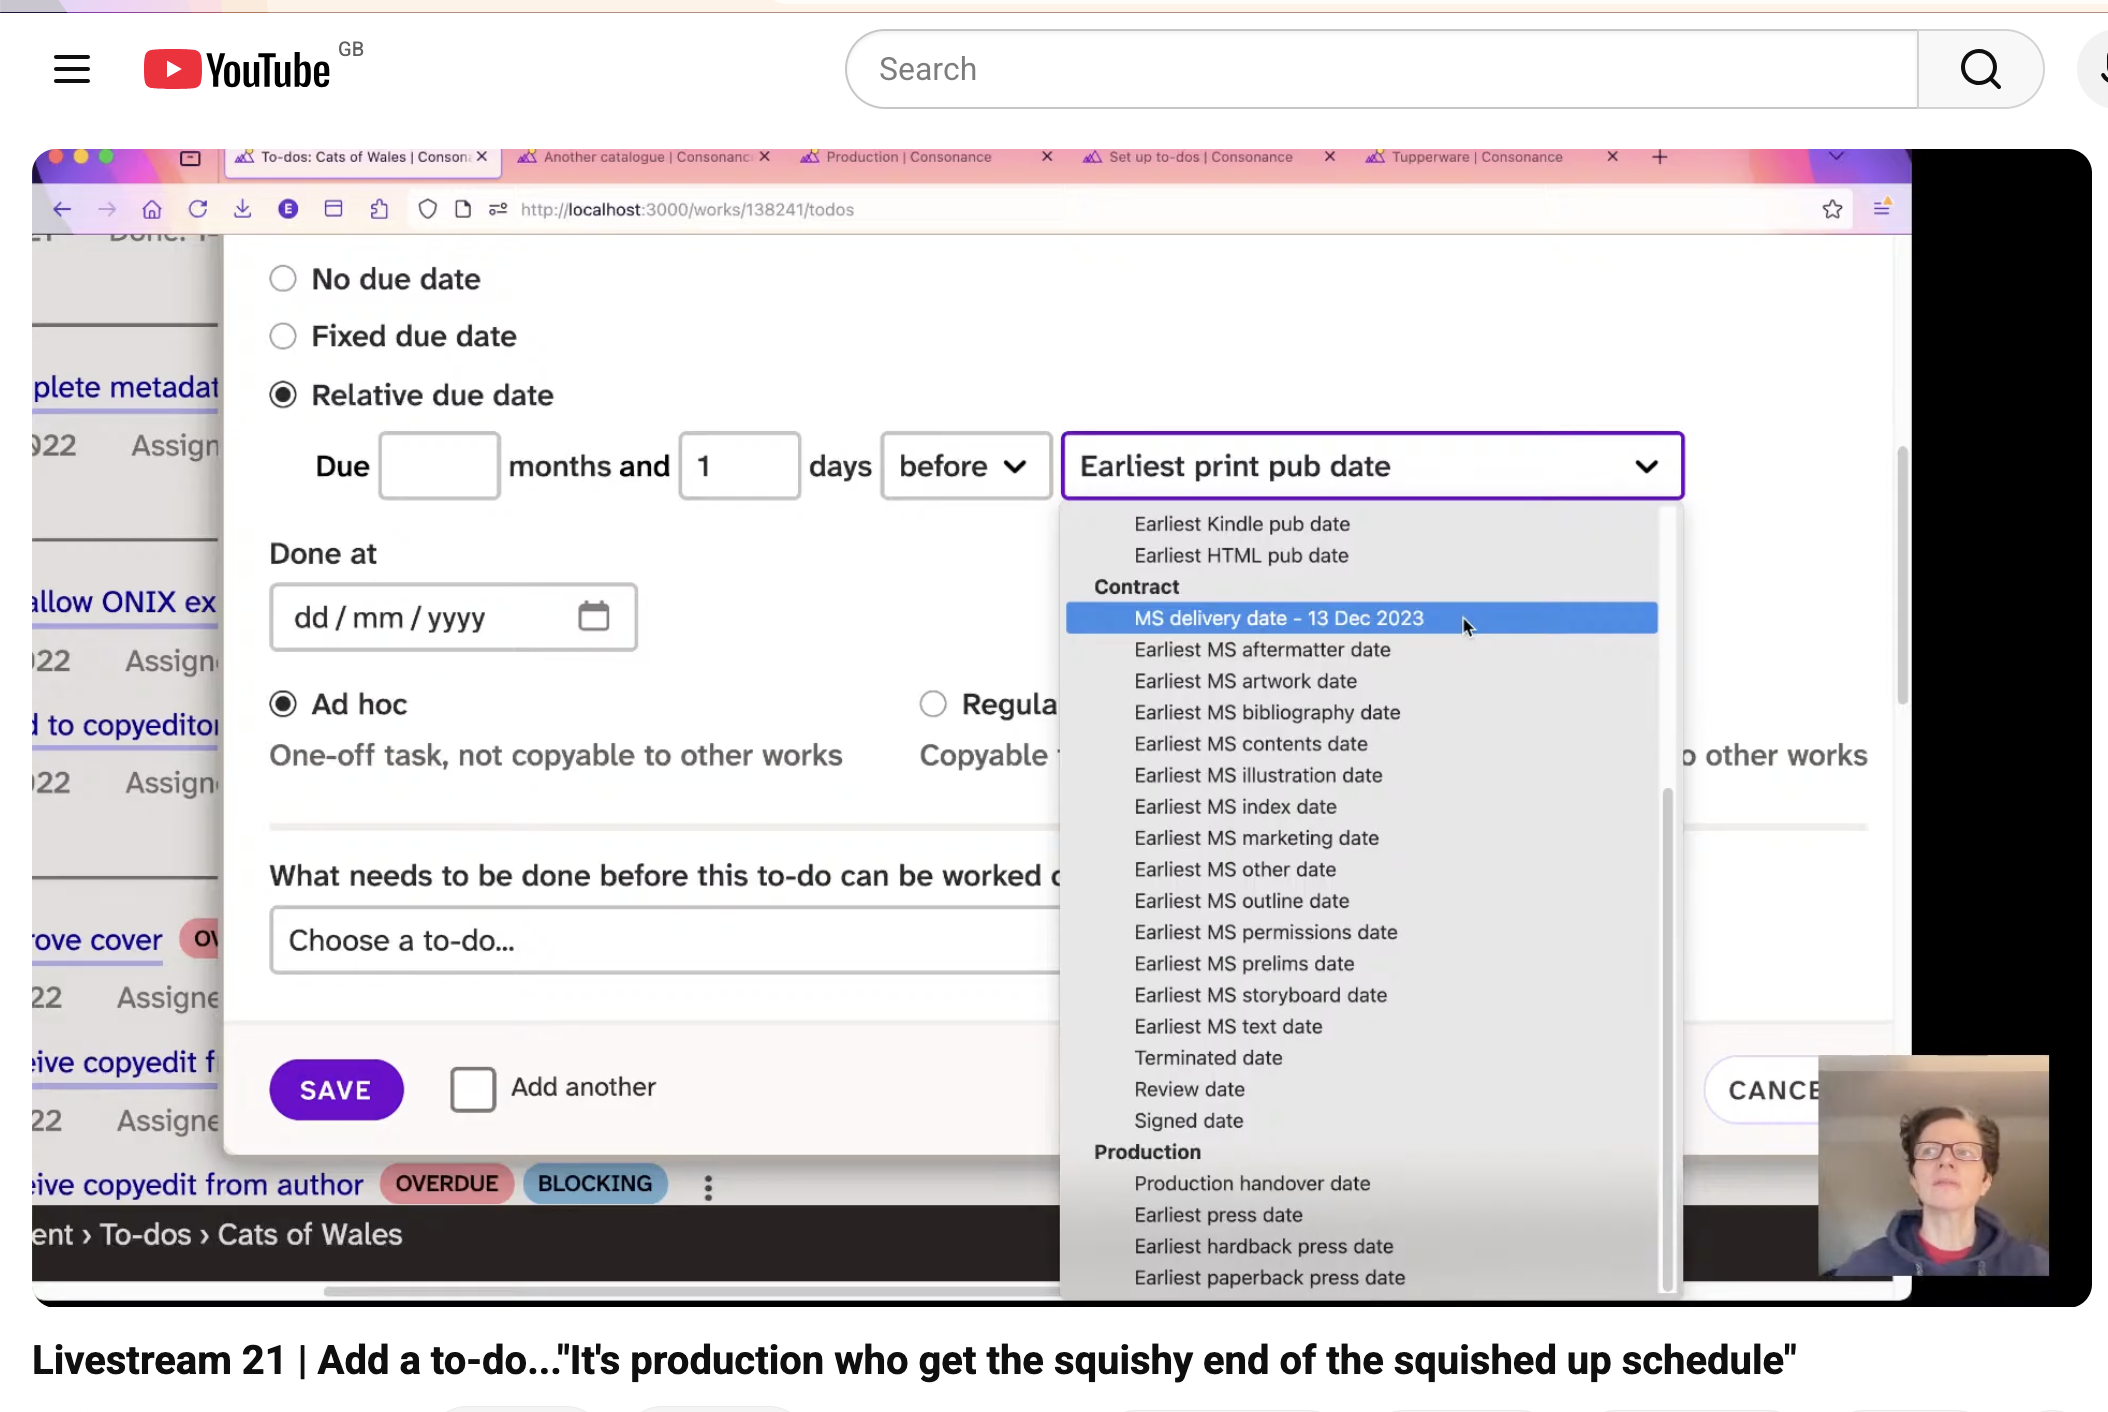Click the presenter webcam thumbnail
The width and height of the screenshot is (2108, 1412).
click(x=1933, y=1166)
